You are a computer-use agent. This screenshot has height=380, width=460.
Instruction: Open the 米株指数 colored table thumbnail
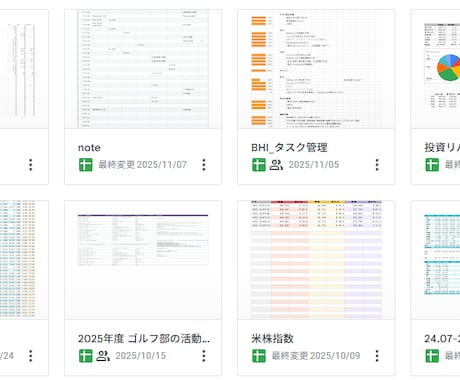tap(316, 260)
